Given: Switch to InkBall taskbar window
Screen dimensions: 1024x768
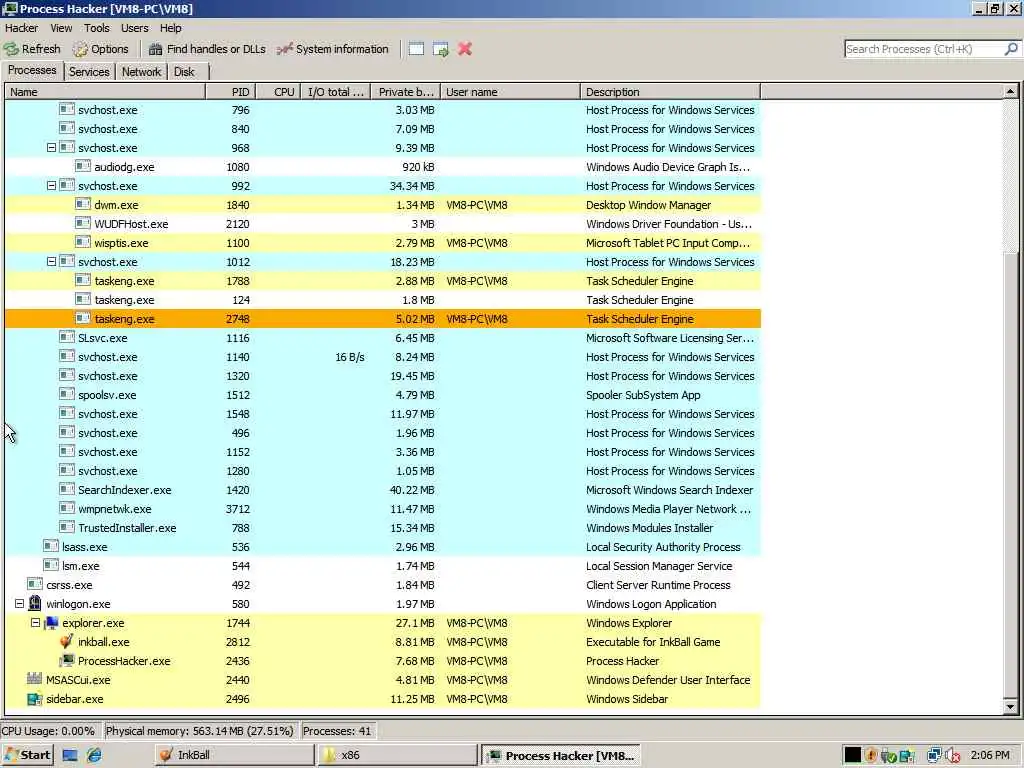Looking at the screenshot, I should click(233, 755).
